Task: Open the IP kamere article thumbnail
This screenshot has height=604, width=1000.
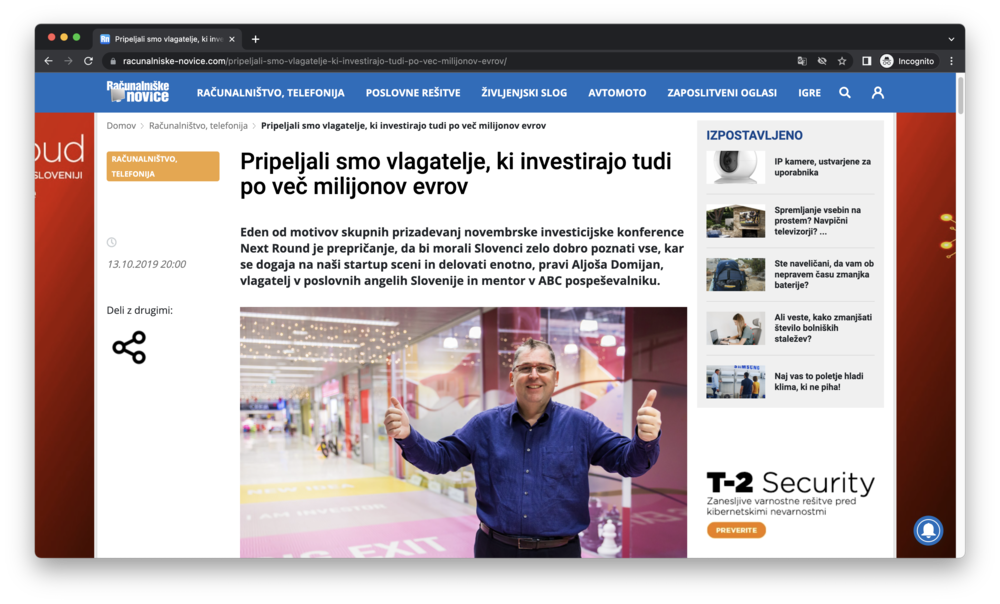Action: point(735,167)
